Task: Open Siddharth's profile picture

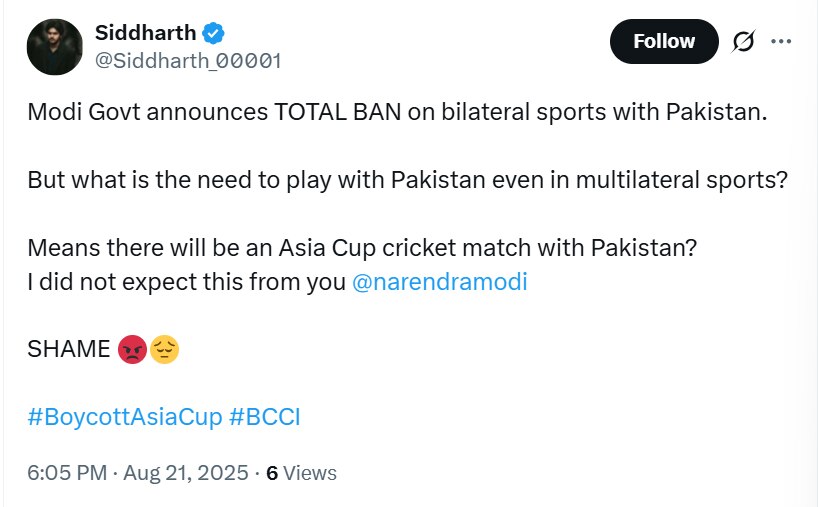Action: [54, 46]
